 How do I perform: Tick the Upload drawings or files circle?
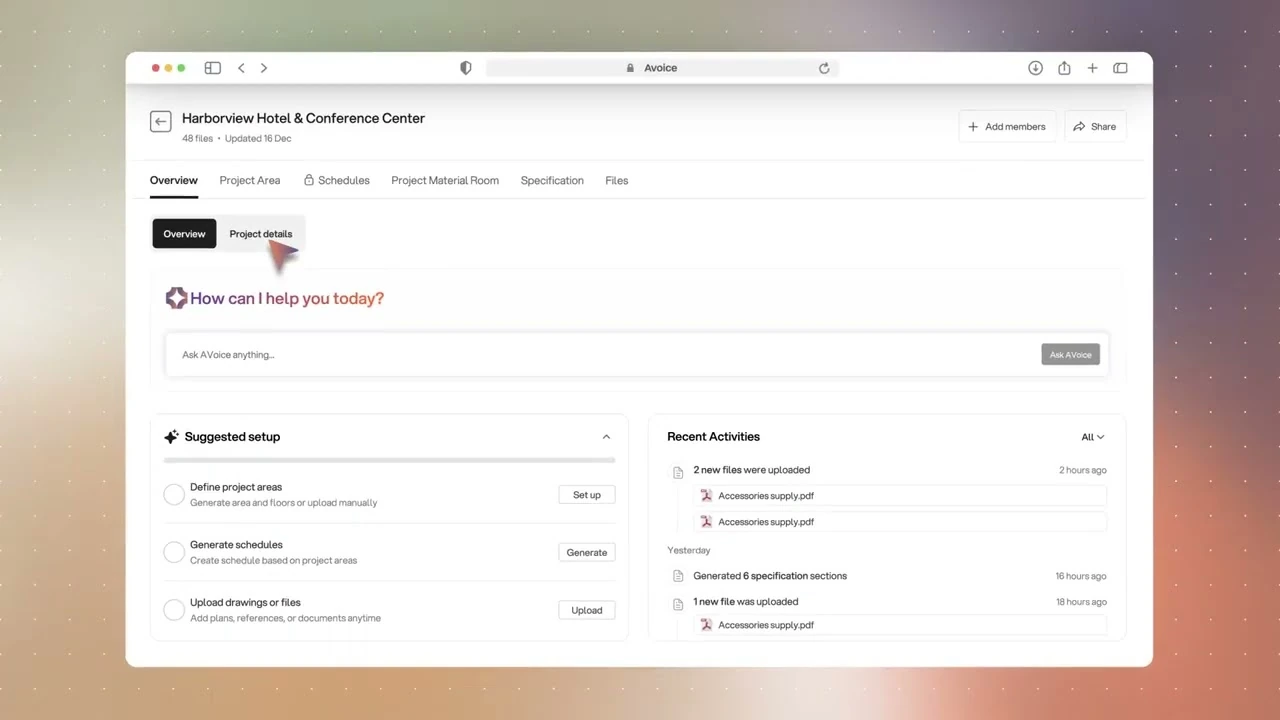[x=174, y=610]
